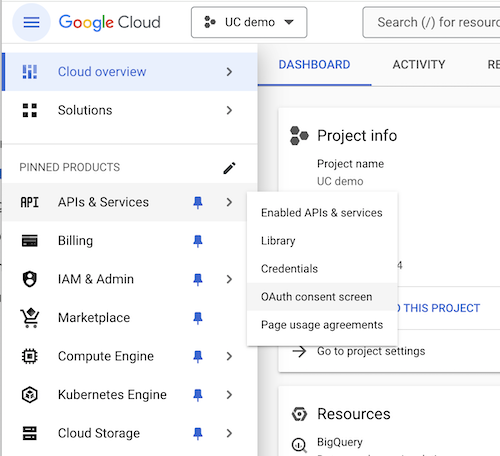Image resolution: width=500 pixels, height=456 pixels.
Task: Click the Kubernetes Engine hexagon icon
Action: click(x=30, y=395)
